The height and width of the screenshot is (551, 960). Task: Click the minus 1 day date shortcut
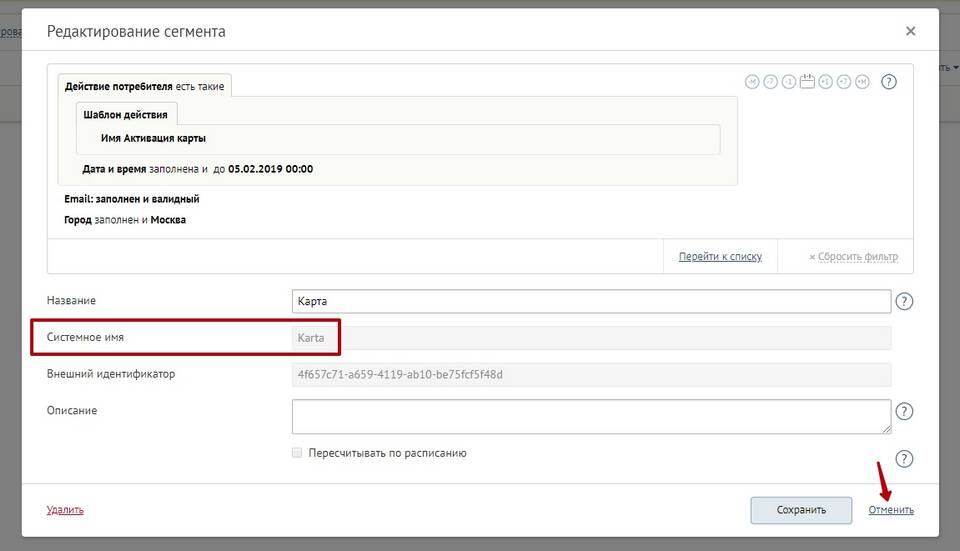[x=789, y=82]
